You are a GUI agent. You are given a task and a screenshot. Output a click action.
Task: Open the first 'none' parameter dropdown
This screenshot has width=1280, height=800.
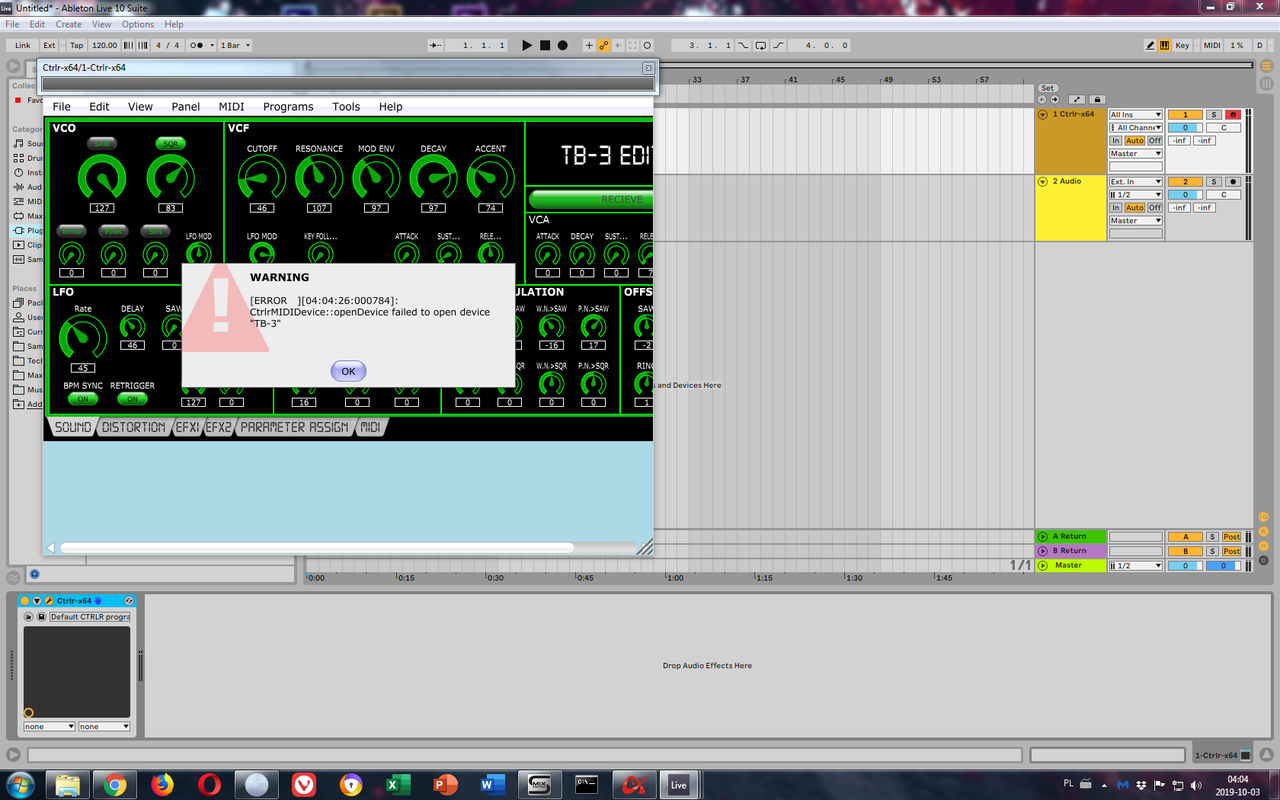click(50, 727)
